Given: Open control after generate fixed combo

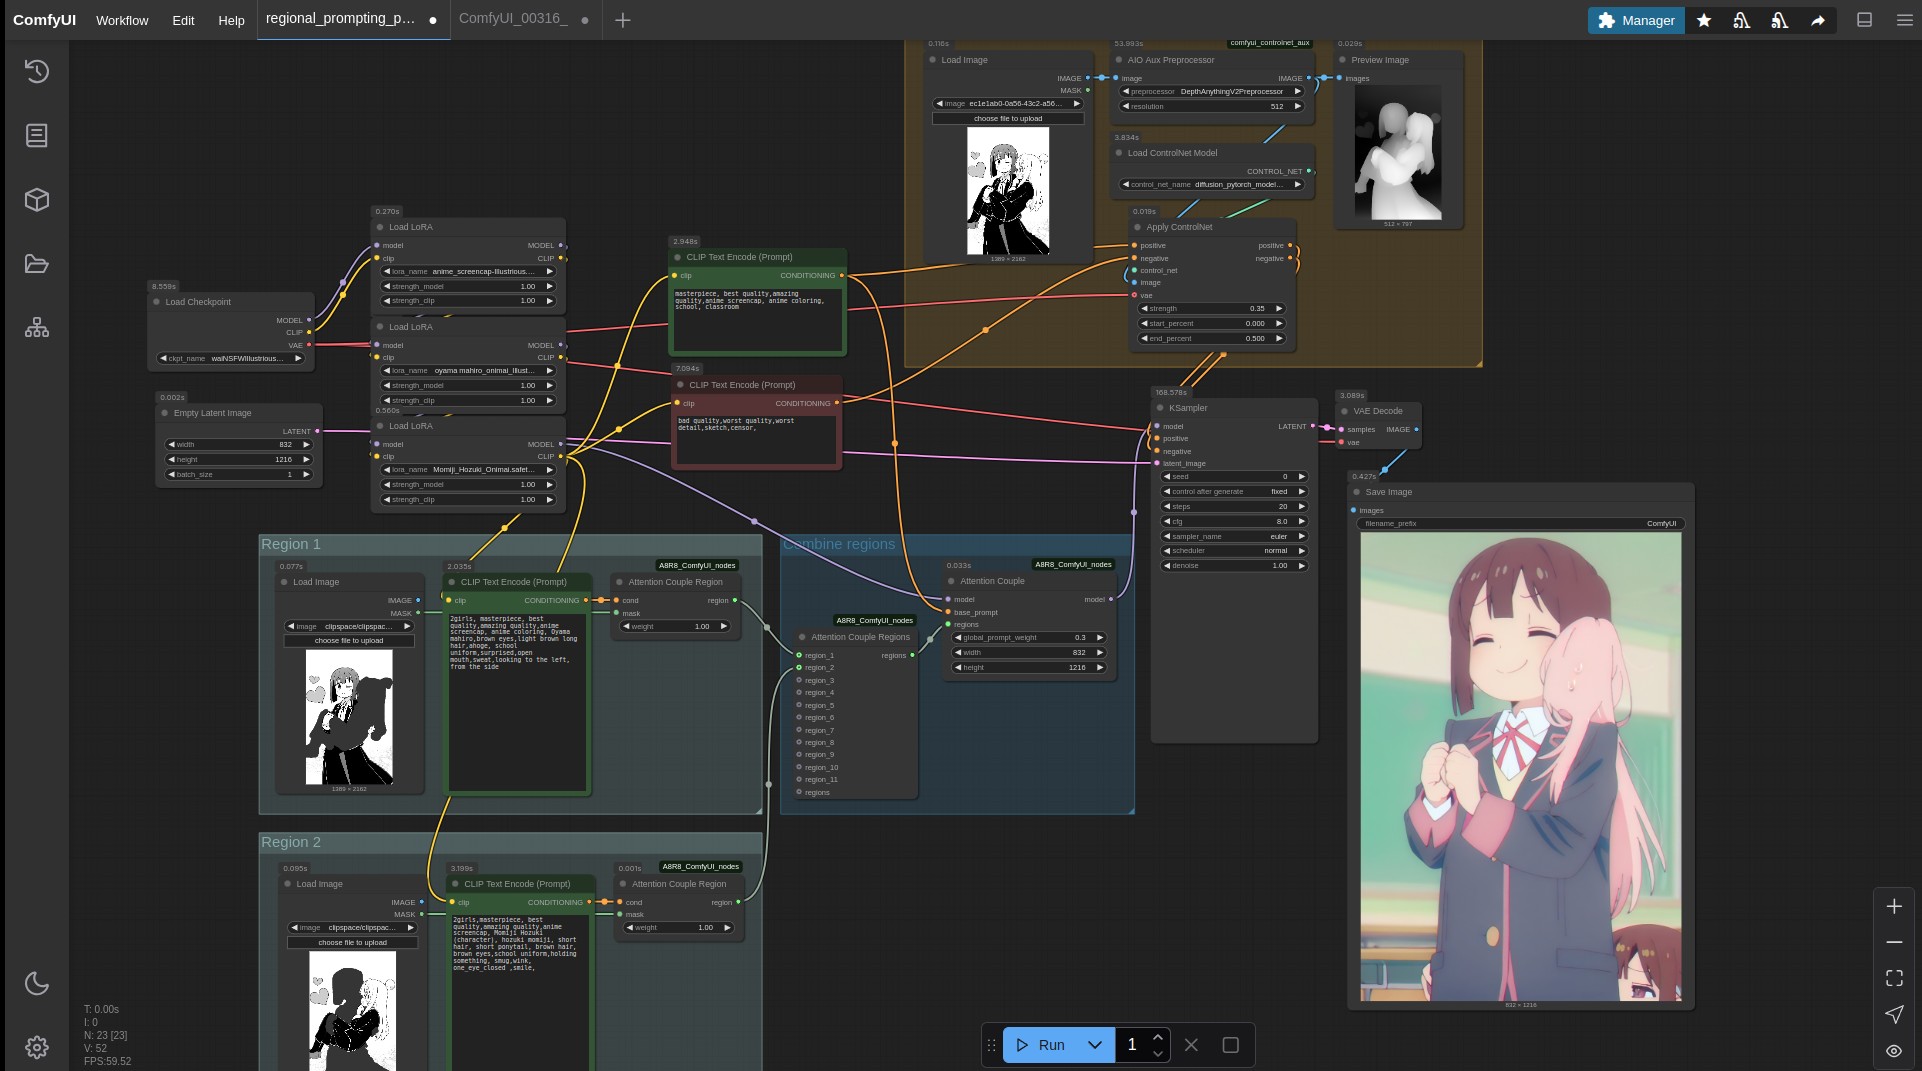Looking at the screenshot, I should pos(1234,492).
